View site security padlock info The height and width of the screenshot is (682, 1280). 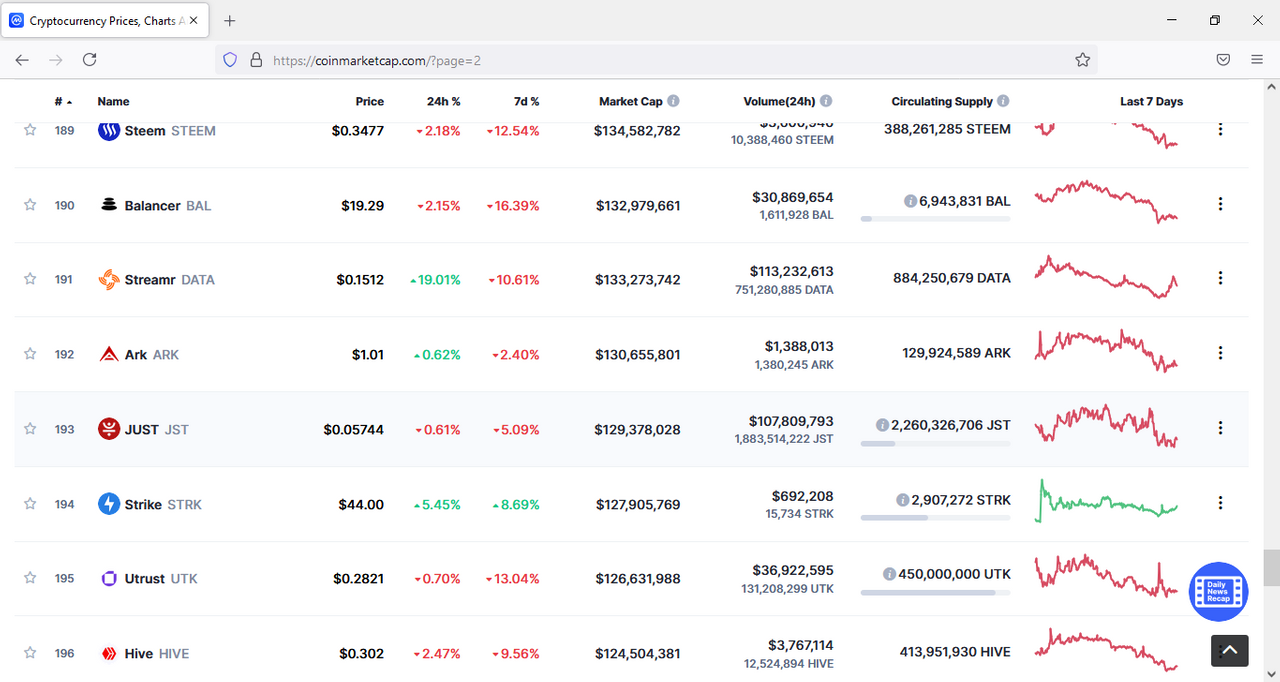point(256,60)
